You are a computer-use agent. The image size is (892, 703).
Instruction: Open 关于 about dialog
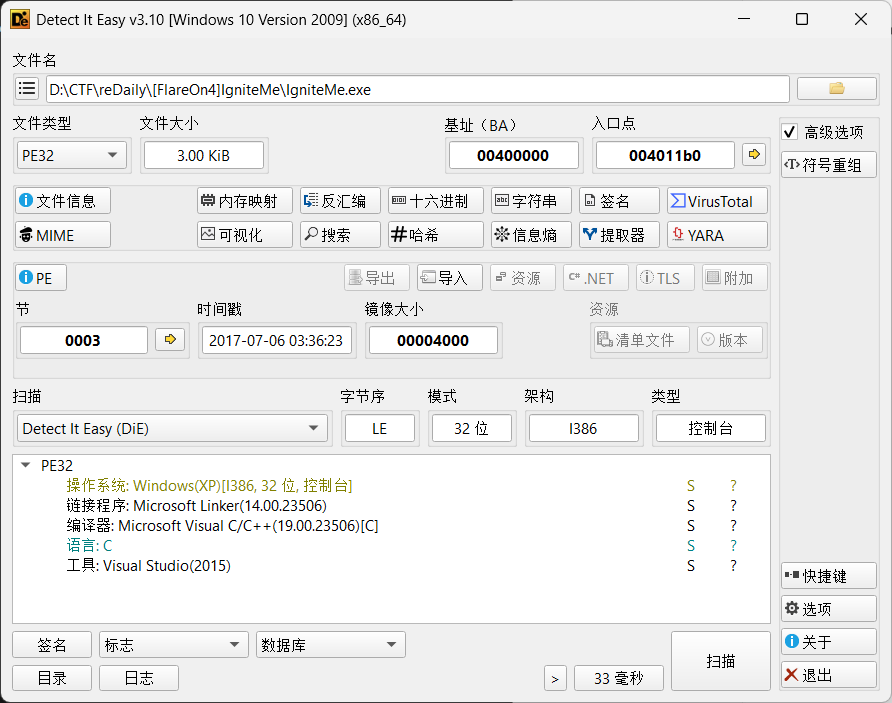click(x=828, y=642)
